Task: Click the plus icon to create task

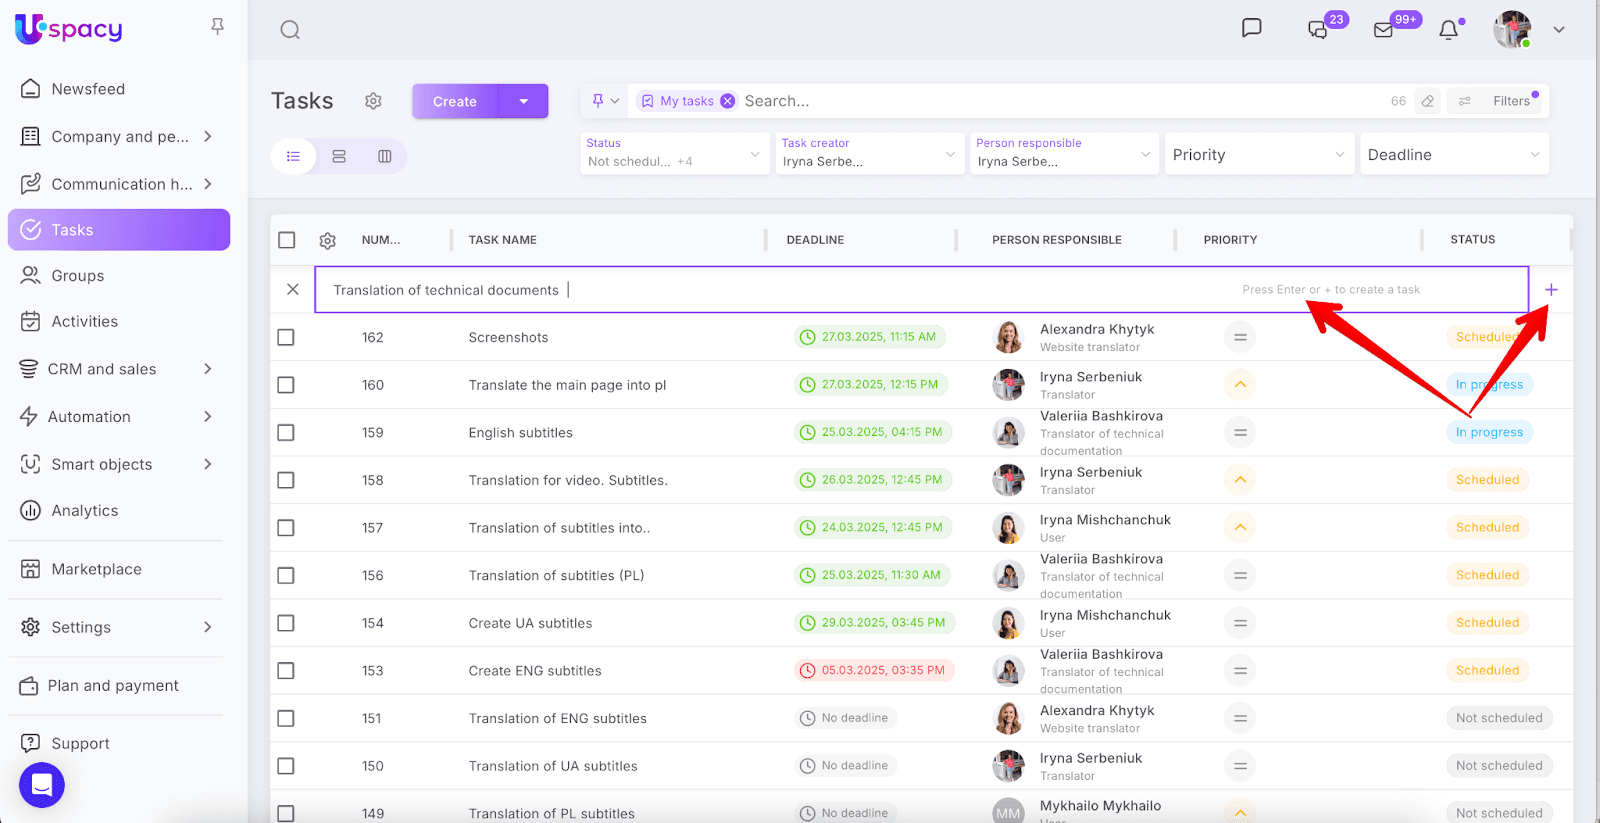Action: 1551,290
